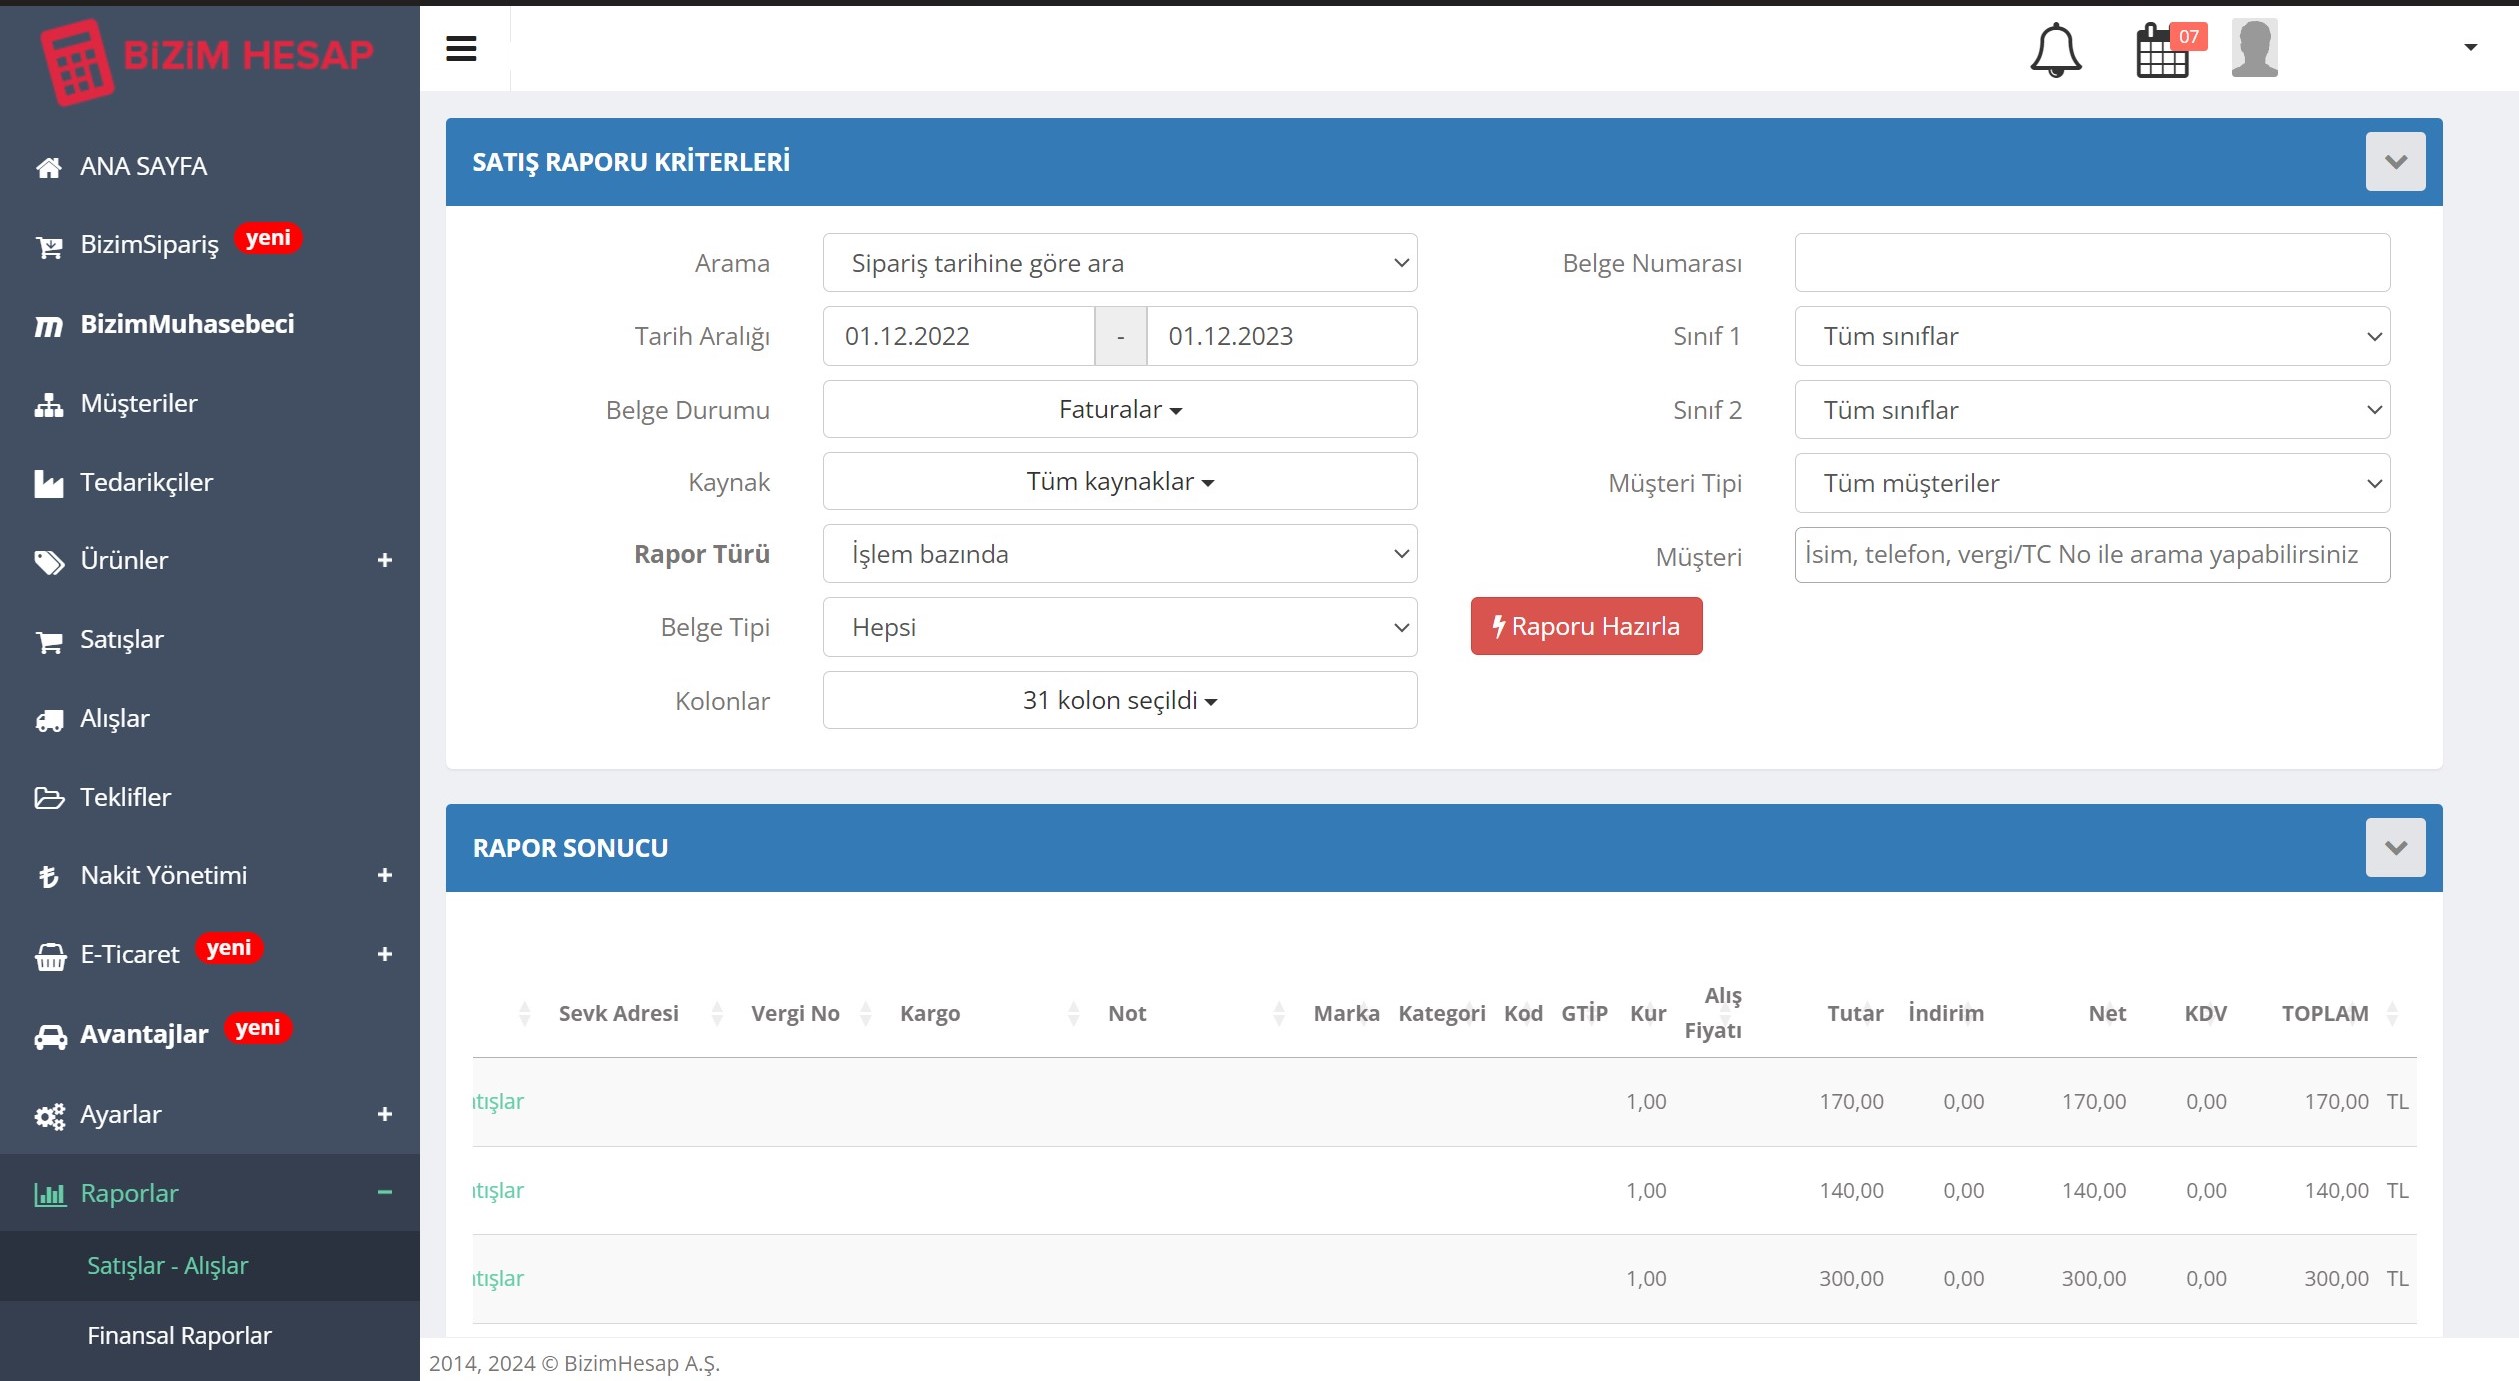Sort the table by TOPLAM column arrows

[x=2392, y=1013]
